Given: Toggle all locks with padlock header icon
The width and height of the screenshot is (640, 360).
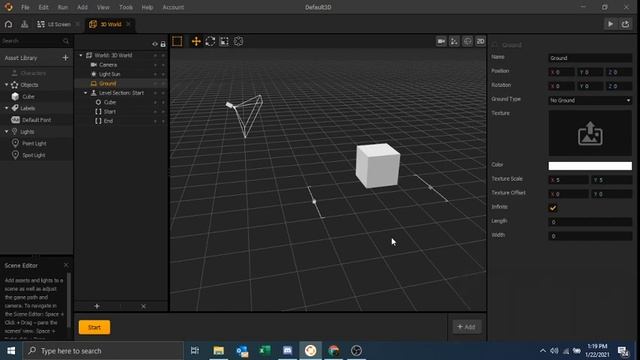Looking at the screenshot, I should click(163, 44).
